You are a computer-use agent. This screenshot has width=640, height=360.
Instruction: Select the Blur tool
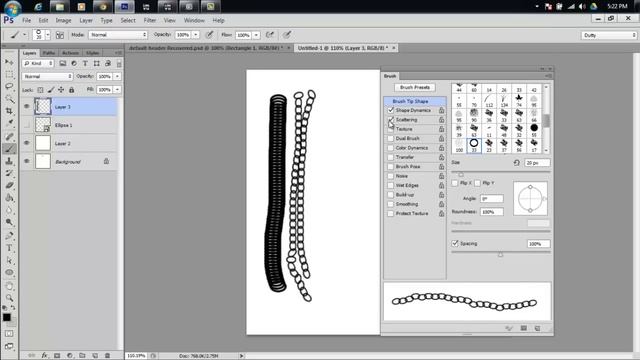point(9,210)
